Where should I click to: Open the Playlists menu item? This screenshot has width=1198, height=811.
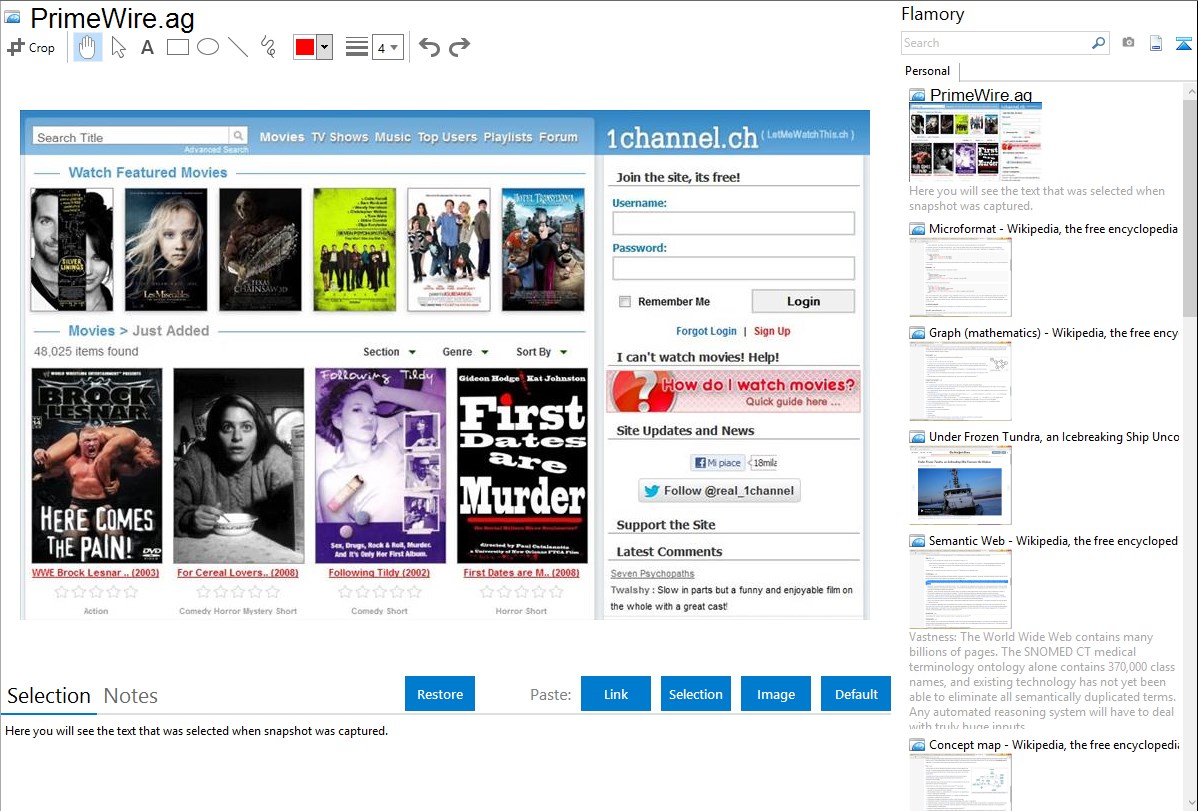coord(508,137)
